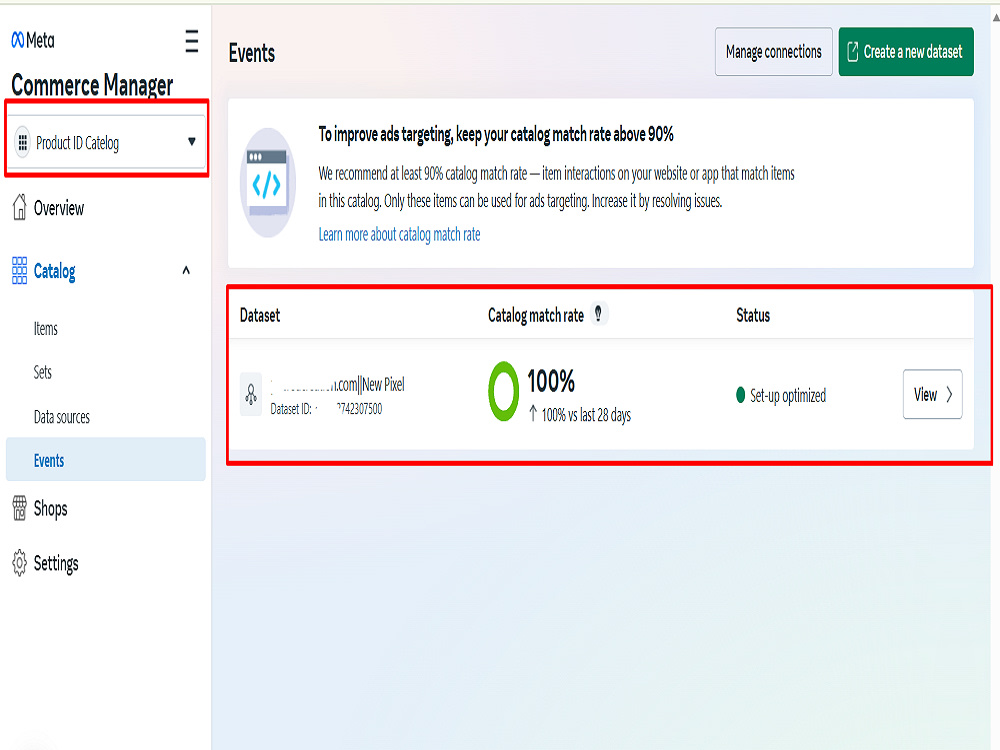Click the external-link icon on Create dataset
This screenshot has height=750, width=1000.
853,52
